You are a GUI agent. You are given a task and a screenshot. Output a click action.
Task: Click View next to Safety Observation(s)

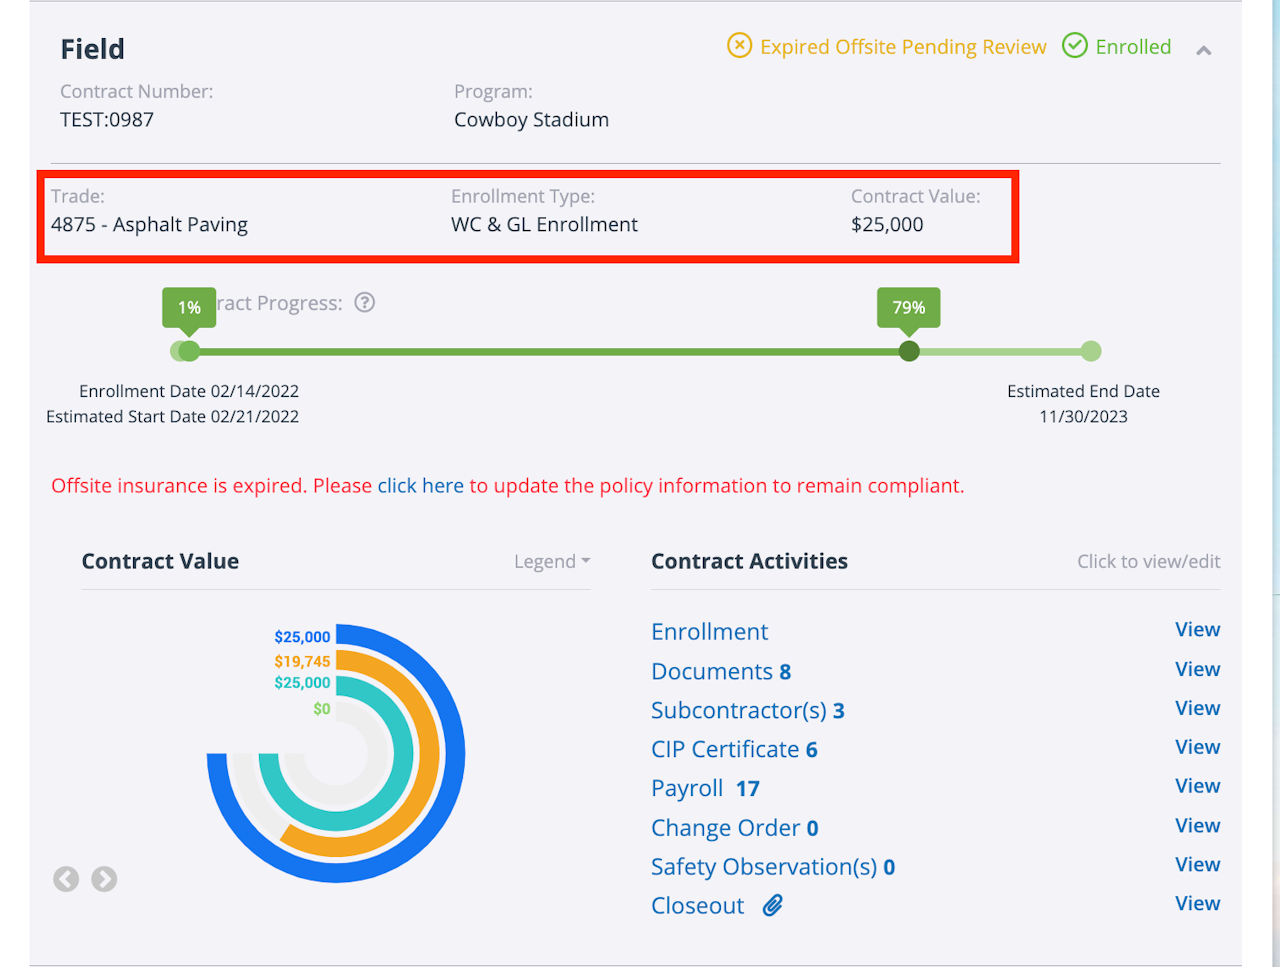point(1197,865)
